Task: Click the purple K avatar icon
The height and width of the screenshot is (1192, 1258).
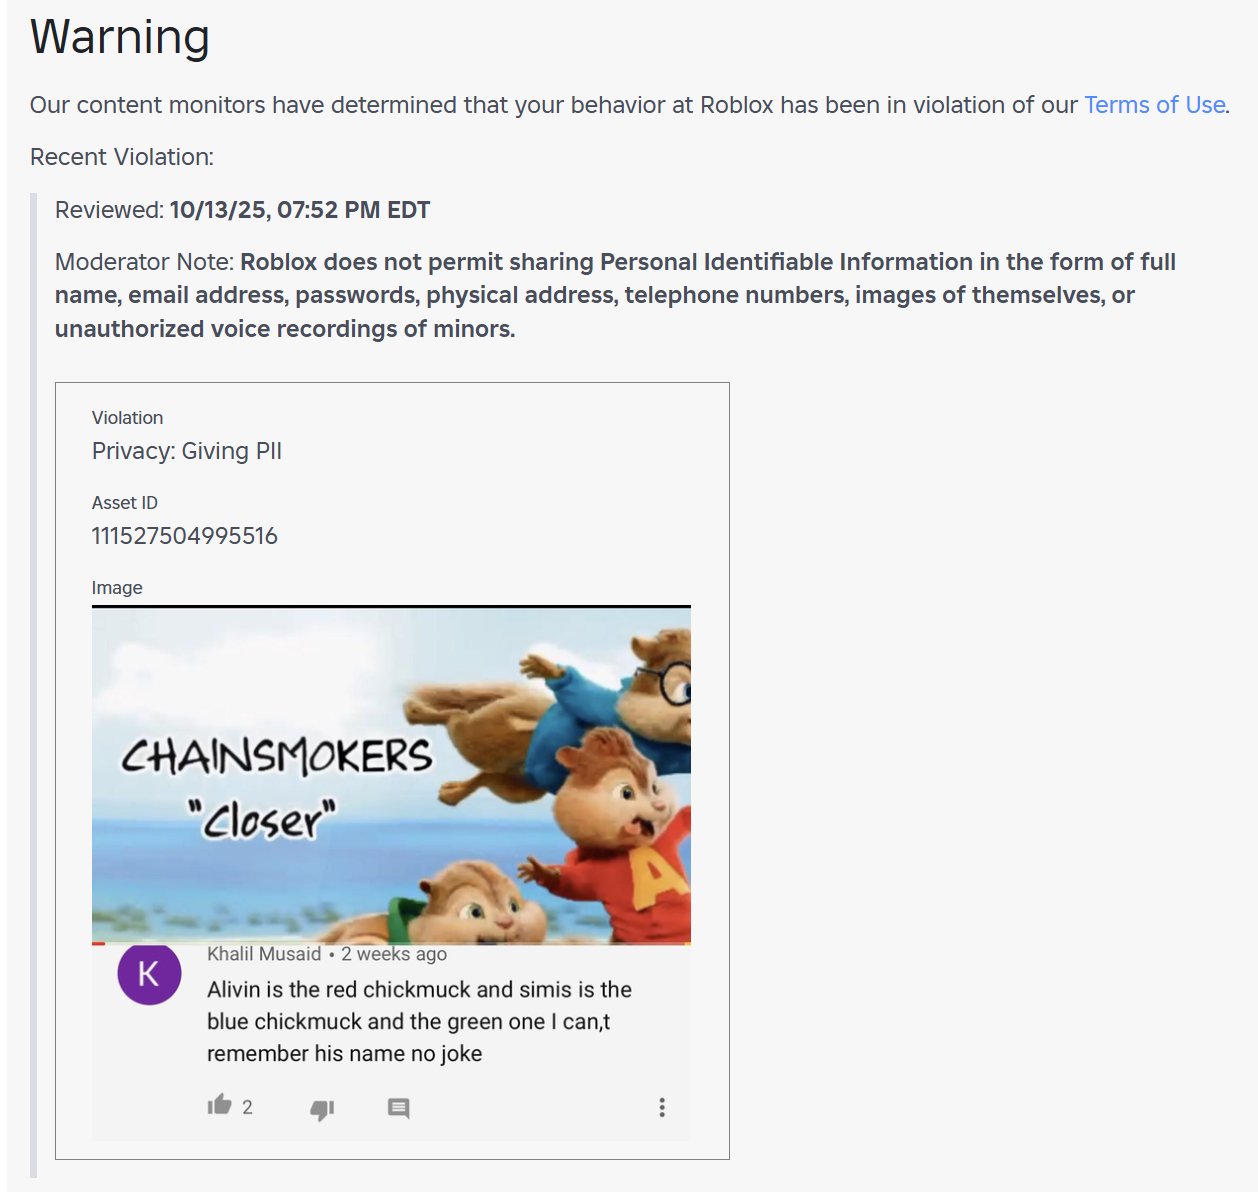Action: pos(149,973)
